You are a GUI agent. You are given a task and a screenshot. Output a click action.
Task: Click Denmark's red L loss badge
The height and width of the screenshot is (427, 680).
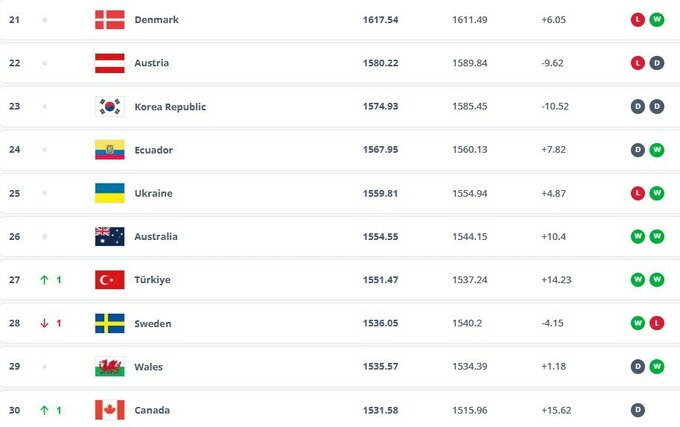637,20
